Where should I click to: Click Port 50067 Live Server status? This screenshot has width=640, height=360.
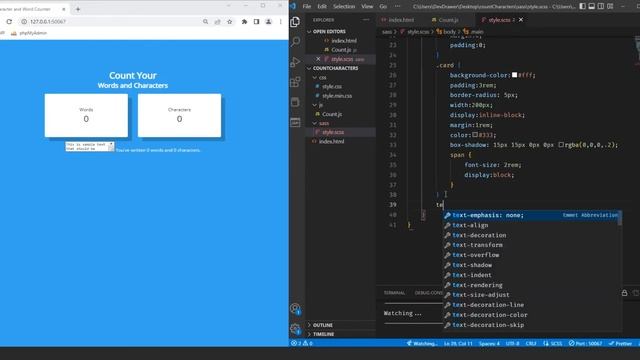tap(585, 343)
